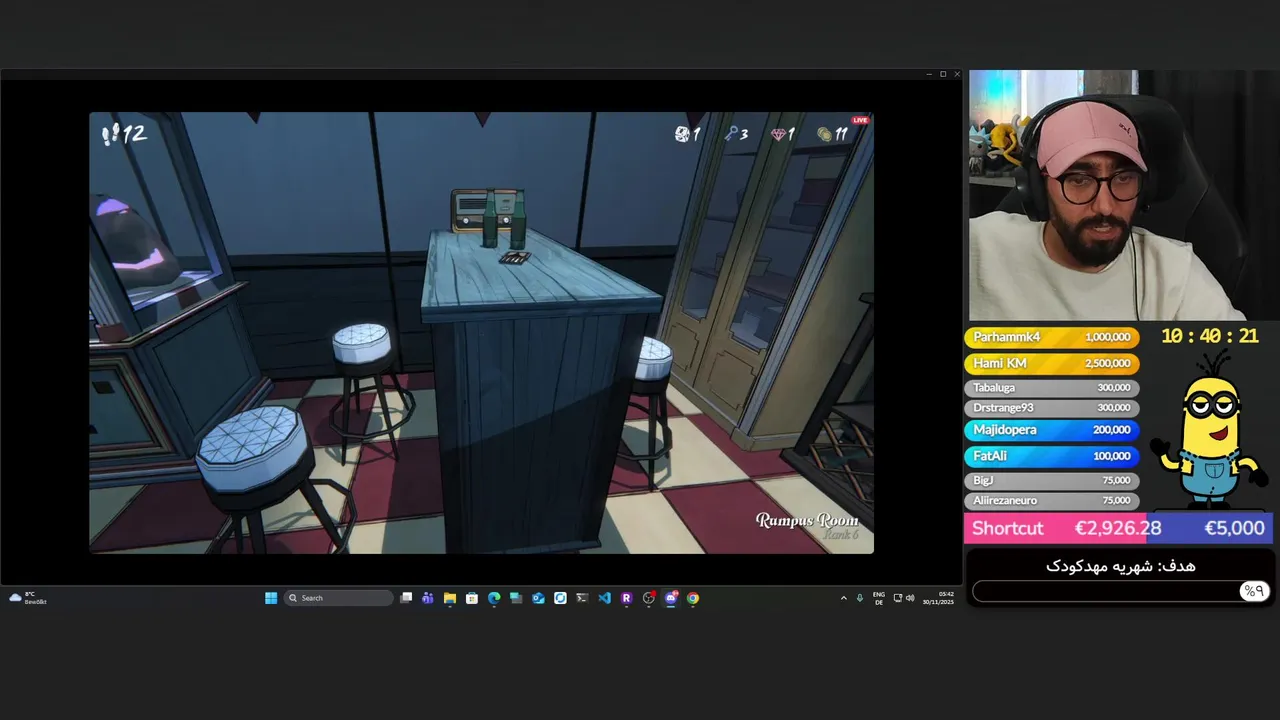
Task: Click the Majidopera donor row
Action: click(x=1051, y=430)
